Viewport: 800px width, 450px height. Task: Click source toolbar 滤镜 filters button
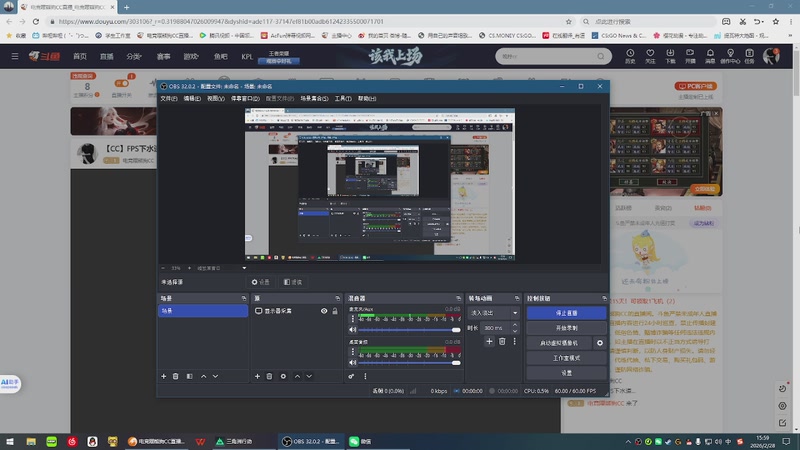coord(293,282)
